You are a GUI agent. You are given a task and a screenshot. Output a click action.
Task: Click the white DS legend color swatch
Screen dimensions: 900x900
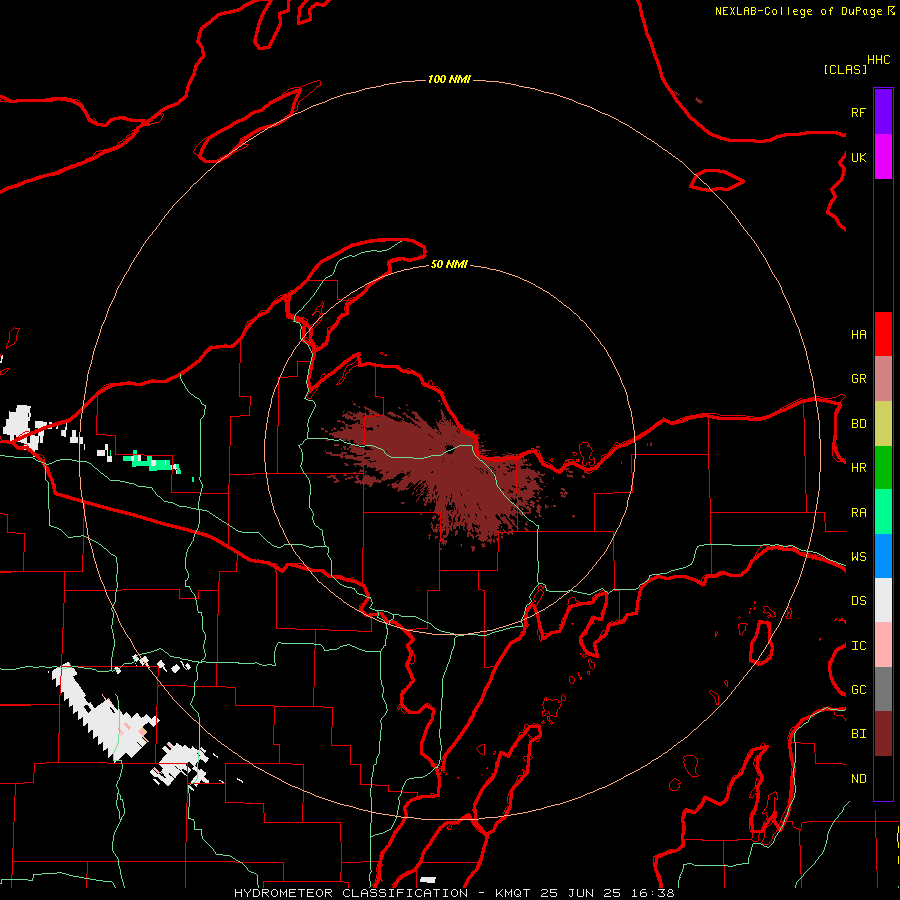pos(883,600)
